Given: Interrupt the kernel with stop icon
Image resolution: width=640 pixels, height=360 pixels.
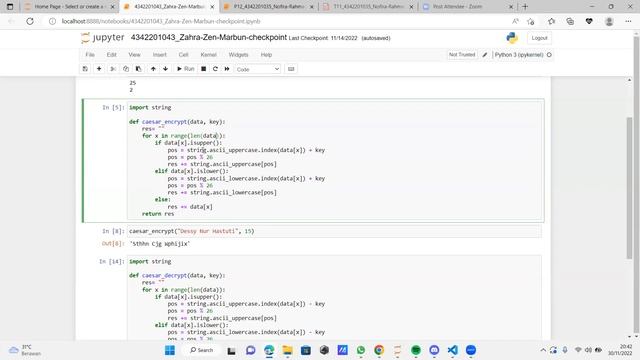Looking at the screenshot, I should [203, 69].
